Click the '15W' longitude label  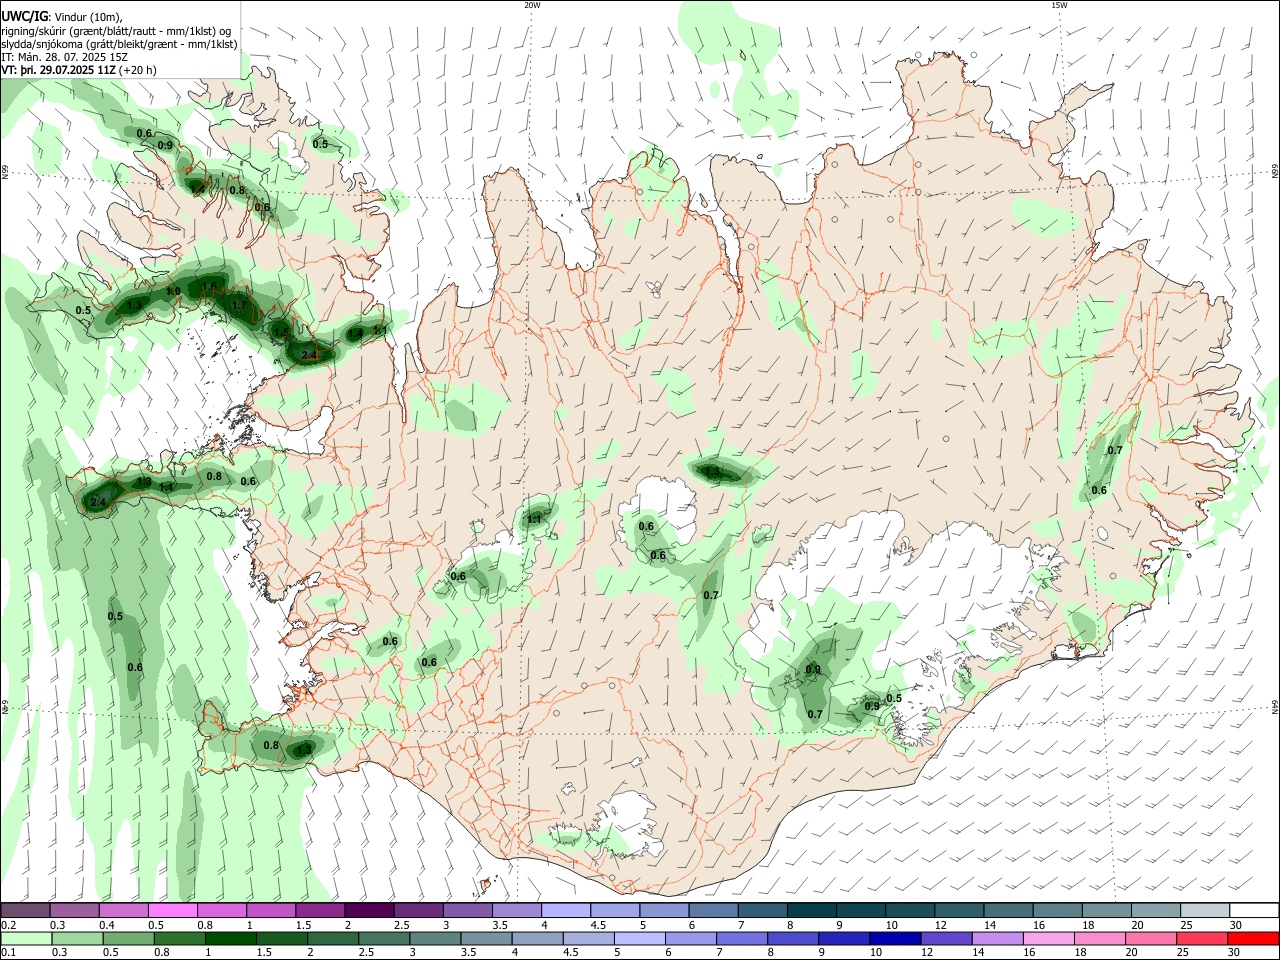tap(1059, 5)
